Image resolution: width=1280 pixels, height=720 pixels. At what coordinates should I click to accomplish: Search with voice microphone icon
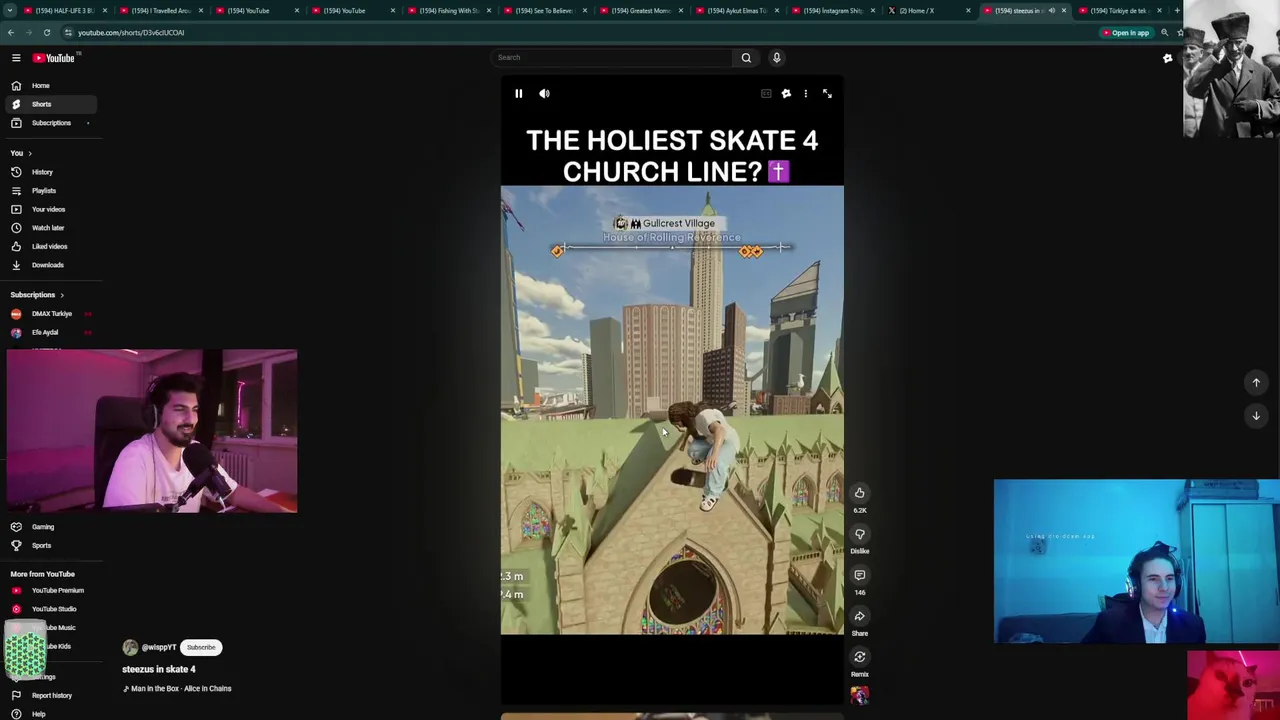tap(776, 57)
